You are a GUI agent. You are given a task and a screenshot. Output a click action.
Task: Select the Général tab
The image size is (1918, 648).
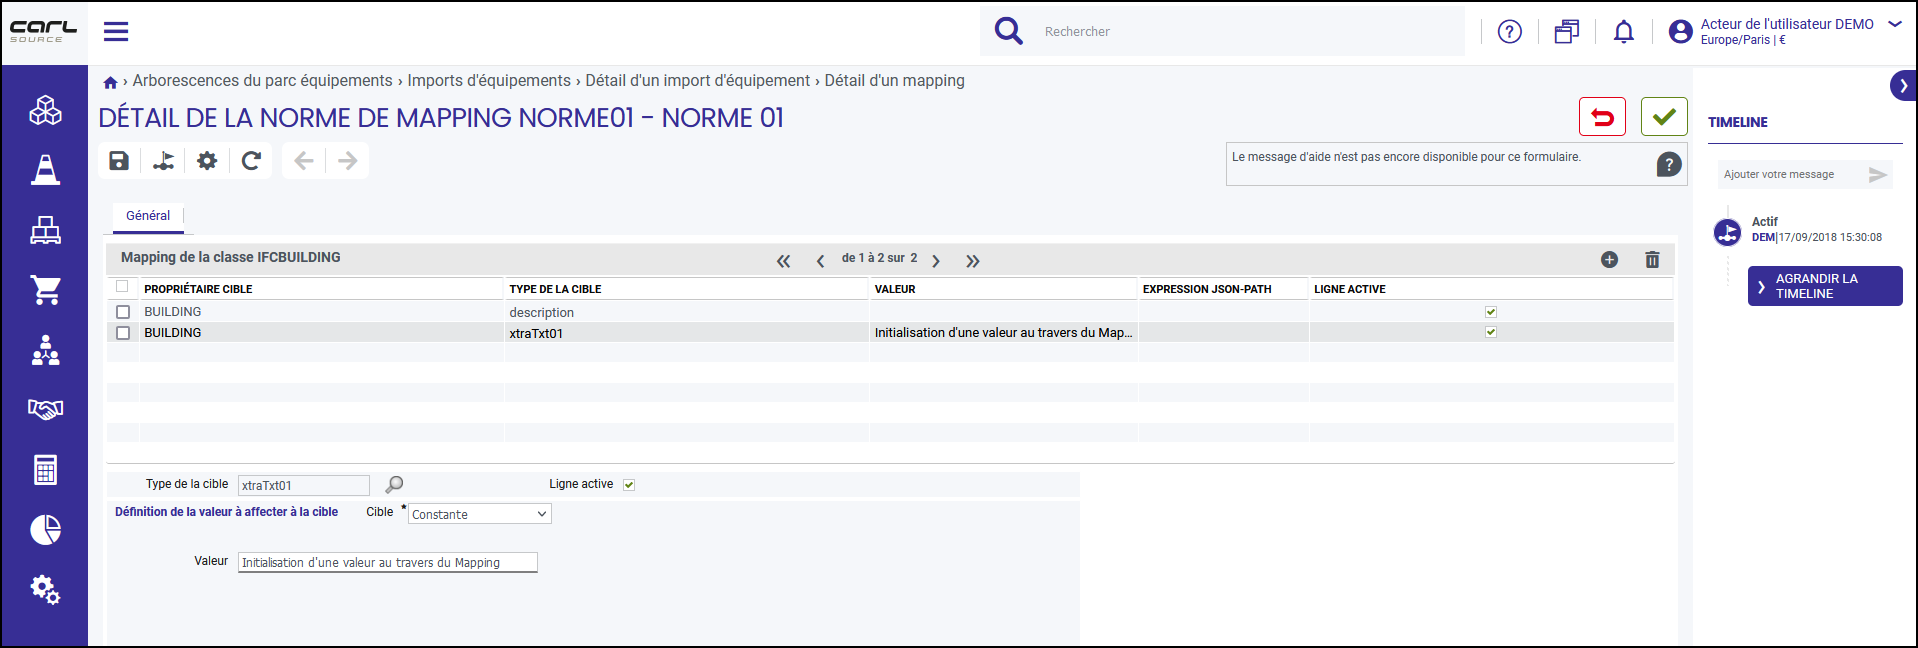(148, 216)
